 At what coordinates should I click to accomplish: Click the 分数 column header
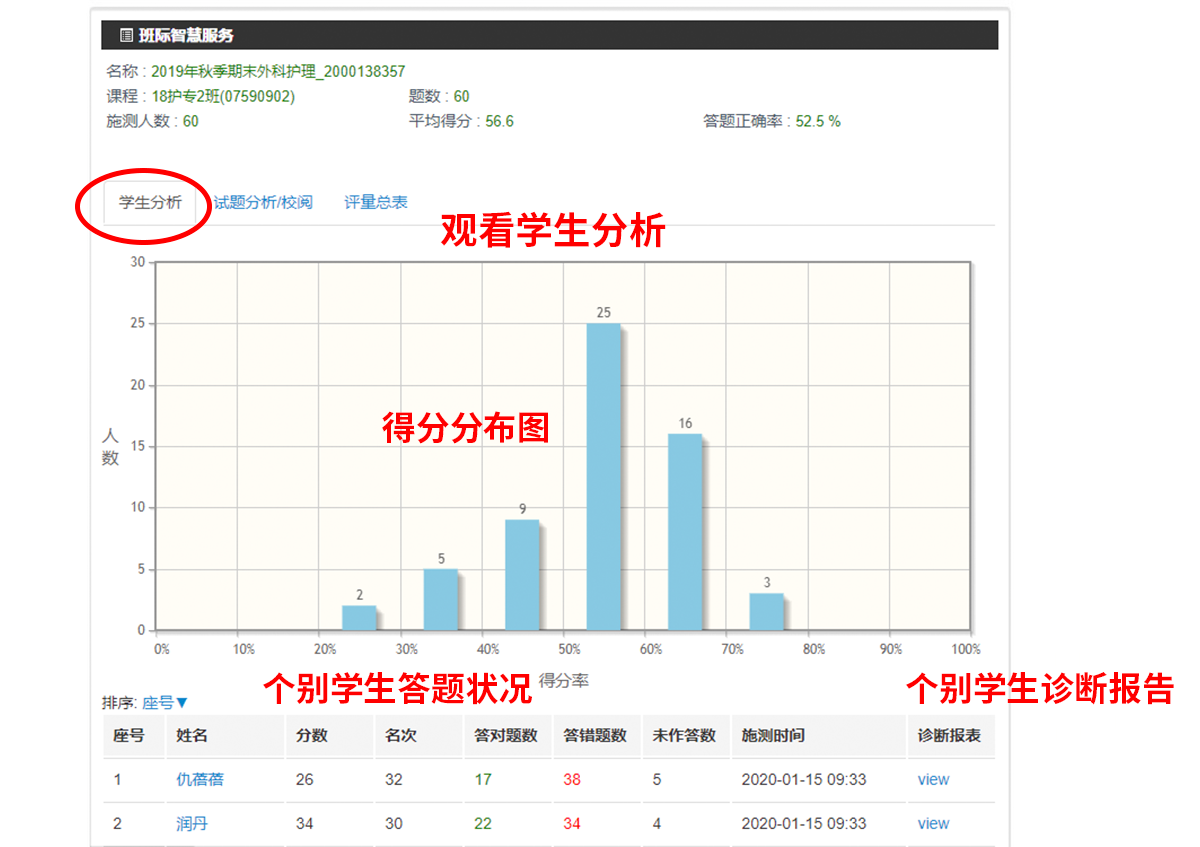[x=312, y=735]
